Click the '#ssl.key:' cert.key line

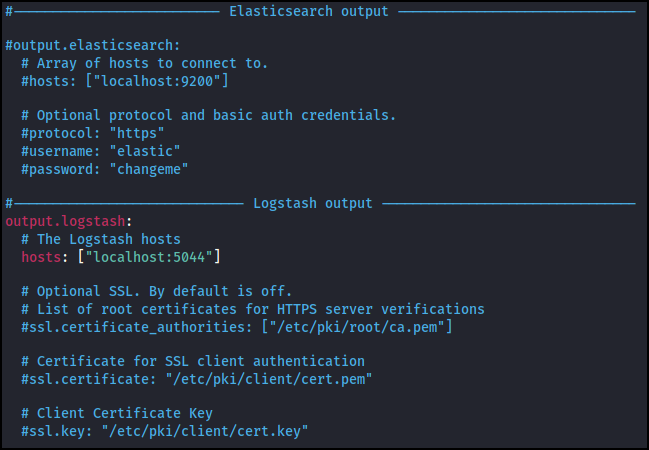(165, 431)
